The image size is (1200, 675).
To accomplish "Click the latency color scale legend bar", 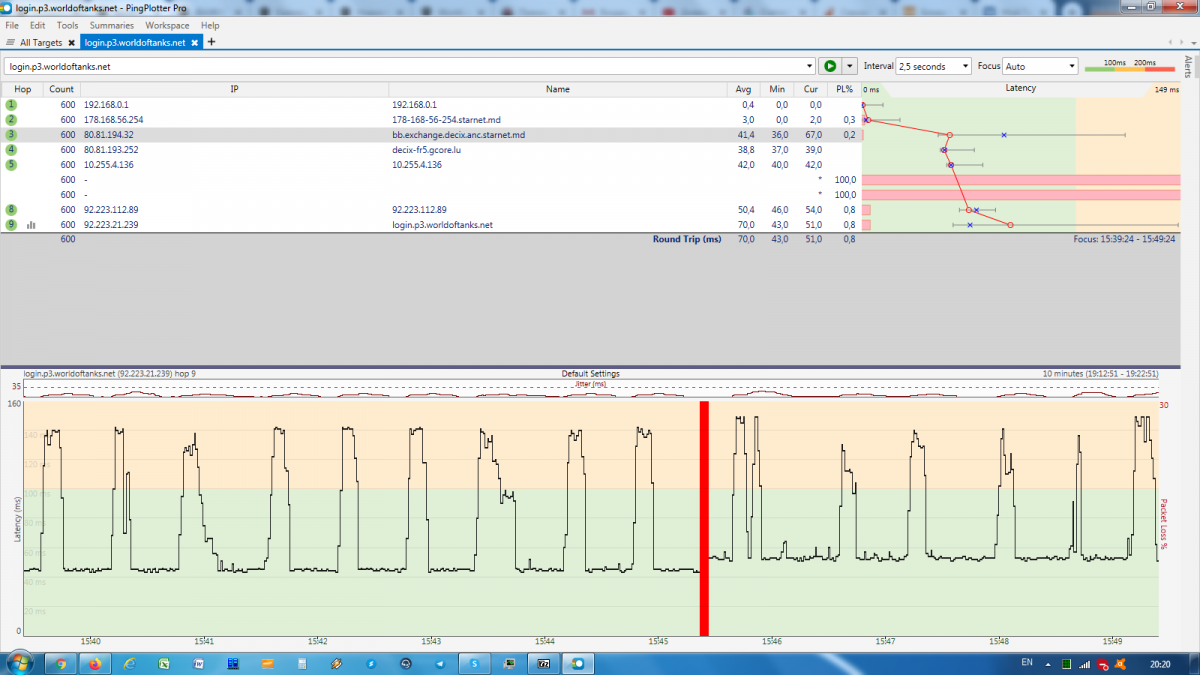I will (x=1130, y=66).
